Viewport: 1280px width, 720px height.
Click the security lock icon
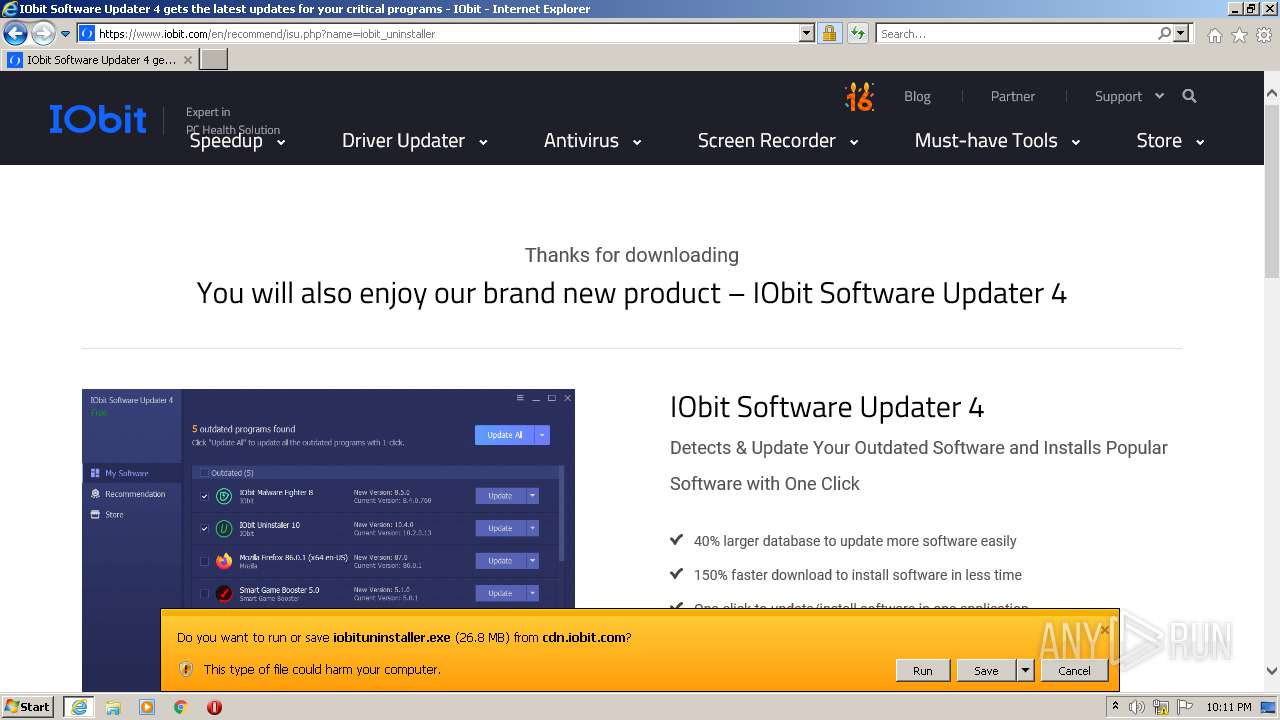point(829,33)
